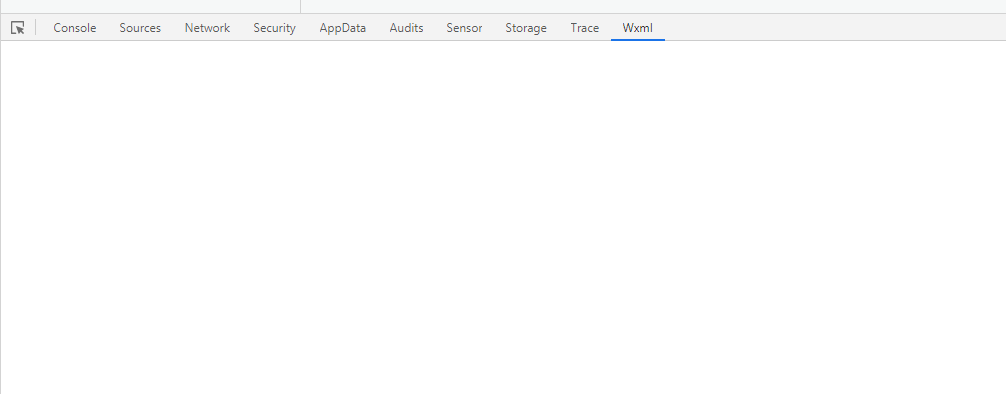1006x394 pixels.
Task: Switch to the Console tab
Action: (75, 28)
